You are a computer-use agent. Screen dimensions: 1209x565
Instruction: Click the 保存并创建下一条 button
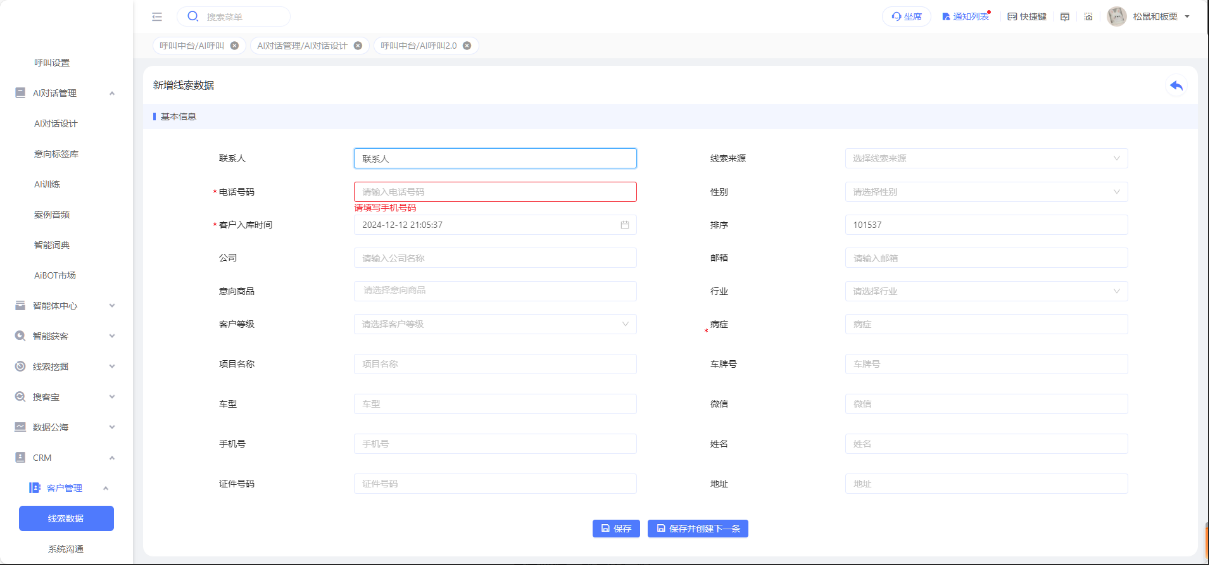(x=698, y=528)
